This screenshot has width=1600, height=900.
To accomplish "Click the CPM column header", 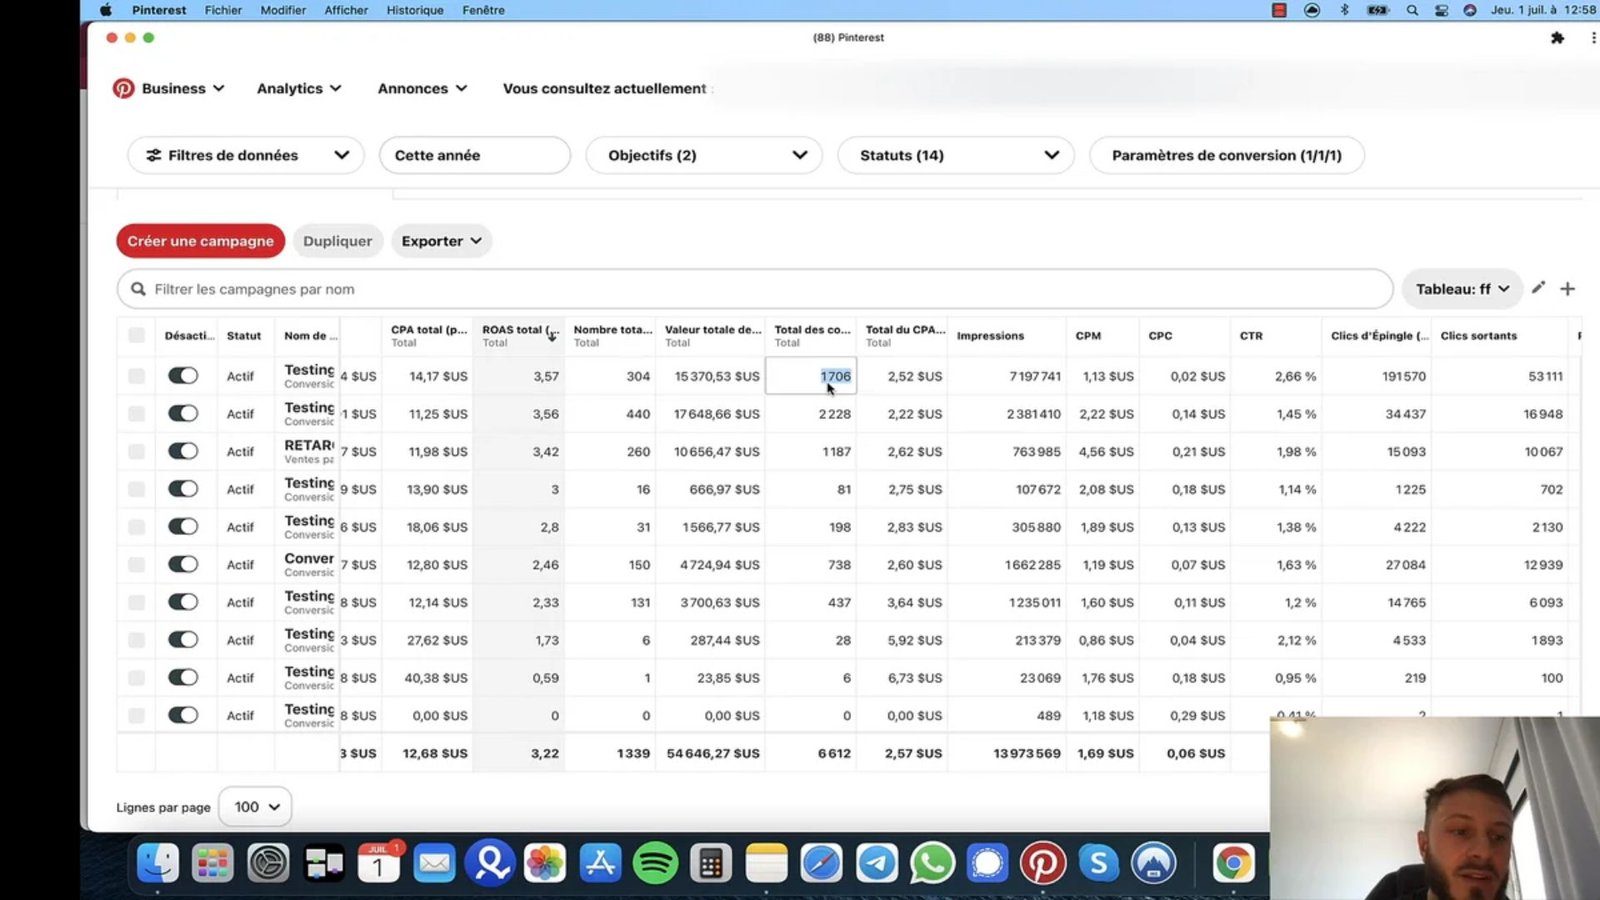I will coord(1088,336).
